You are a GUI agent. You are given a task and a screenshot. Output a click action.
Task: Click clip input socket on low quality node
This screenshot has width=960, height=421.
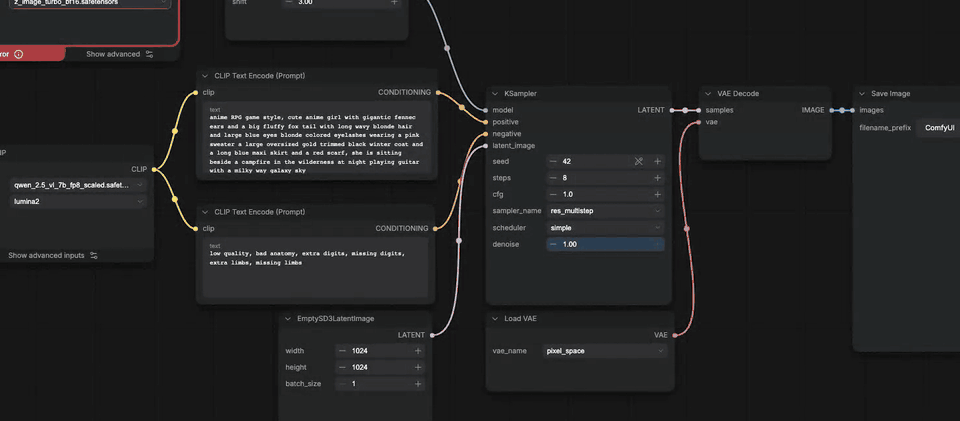point(196,228)
